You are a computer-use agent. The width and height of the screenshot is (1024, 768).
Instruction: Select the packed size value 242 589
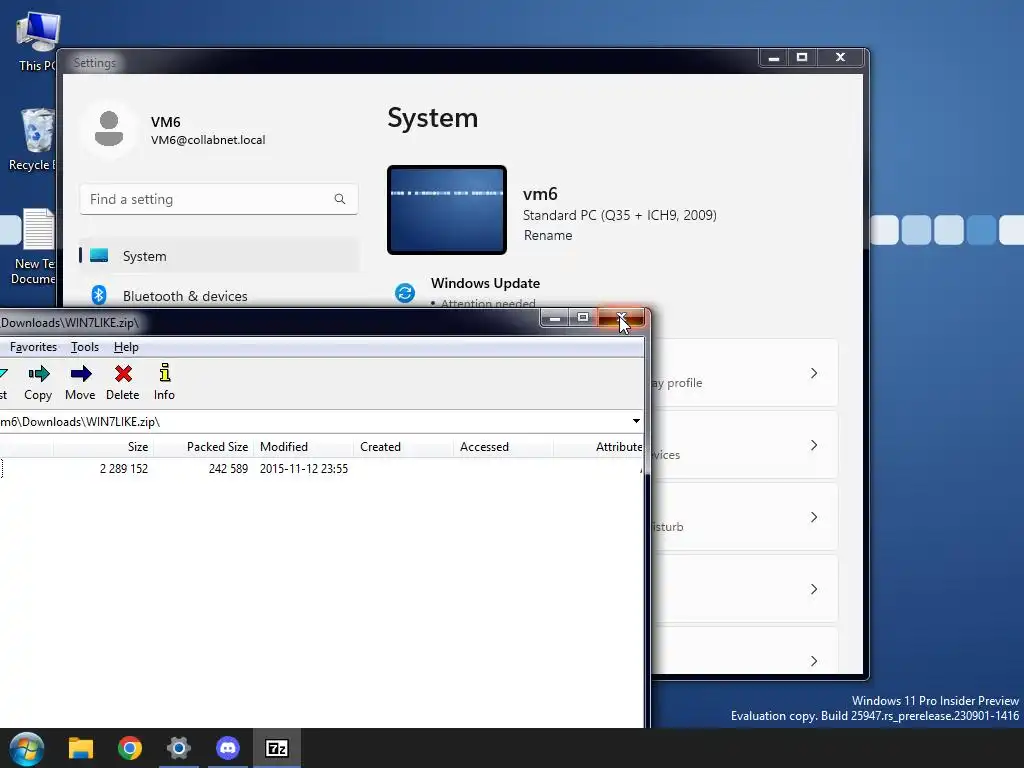pyautogui.click(x=228, y=469)
